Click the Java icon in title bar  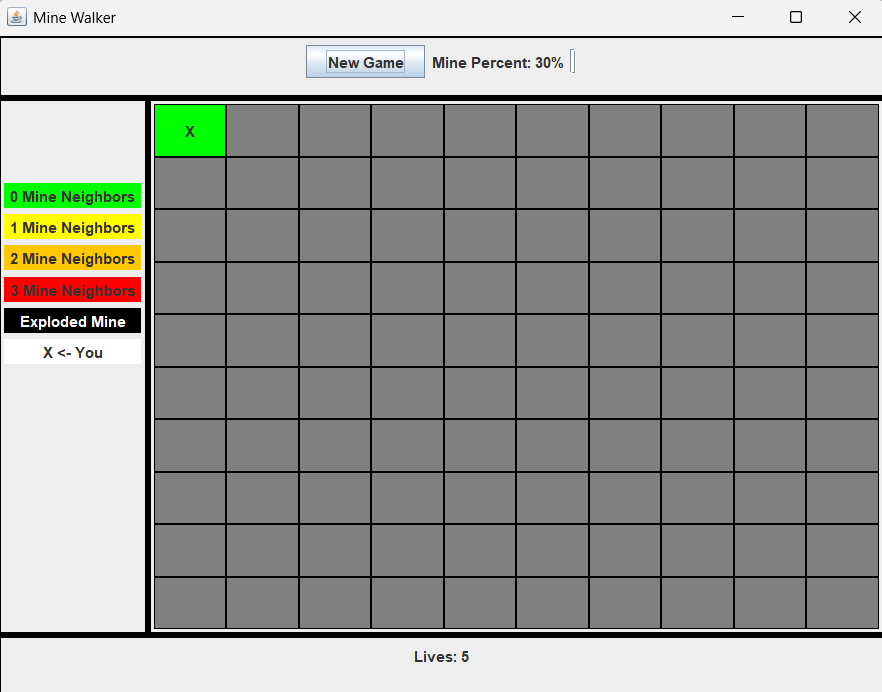tap(17, 17)
